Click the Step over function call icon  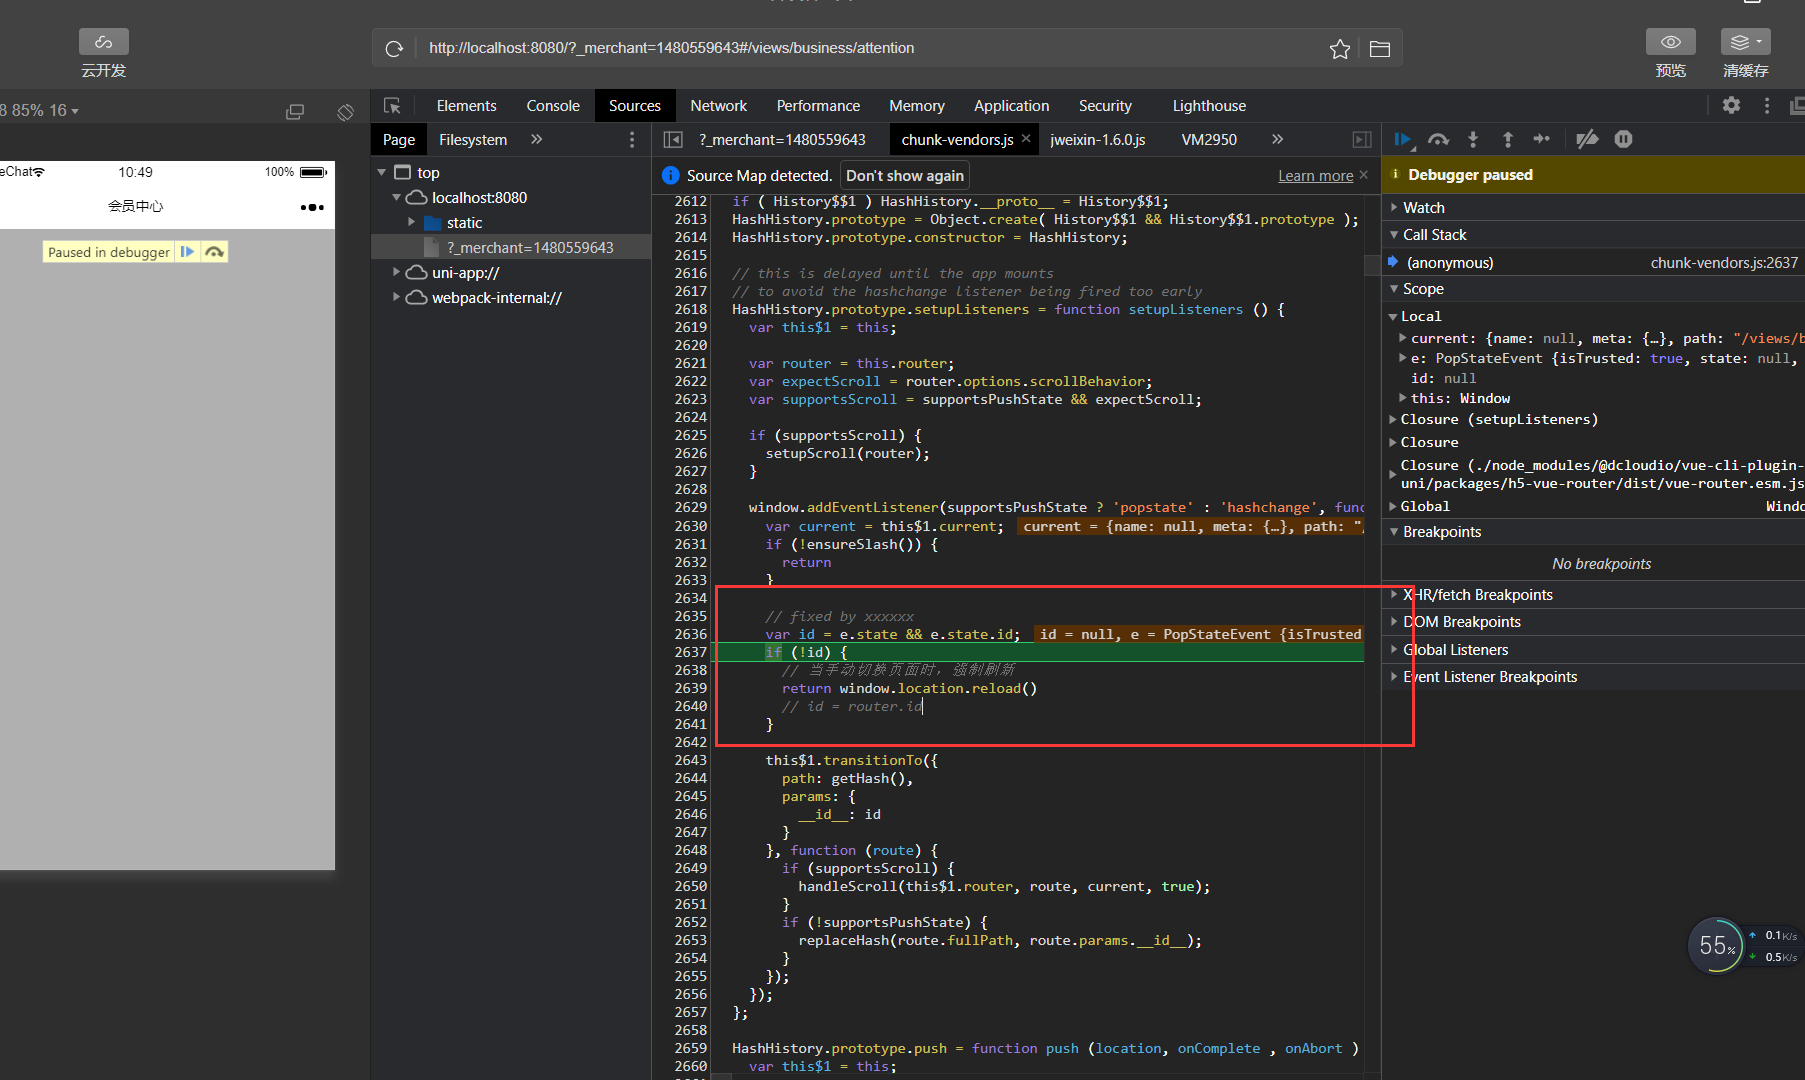(1438, 140)
